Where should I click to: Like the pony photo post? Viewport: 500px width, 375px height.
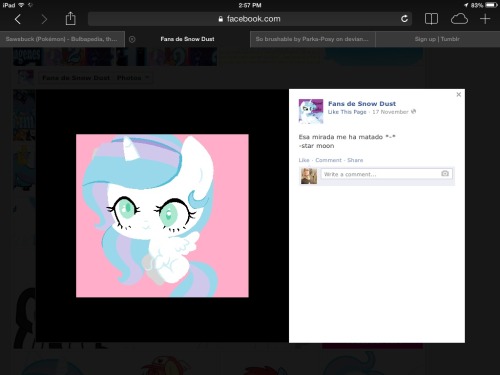[x=304, y=160]
